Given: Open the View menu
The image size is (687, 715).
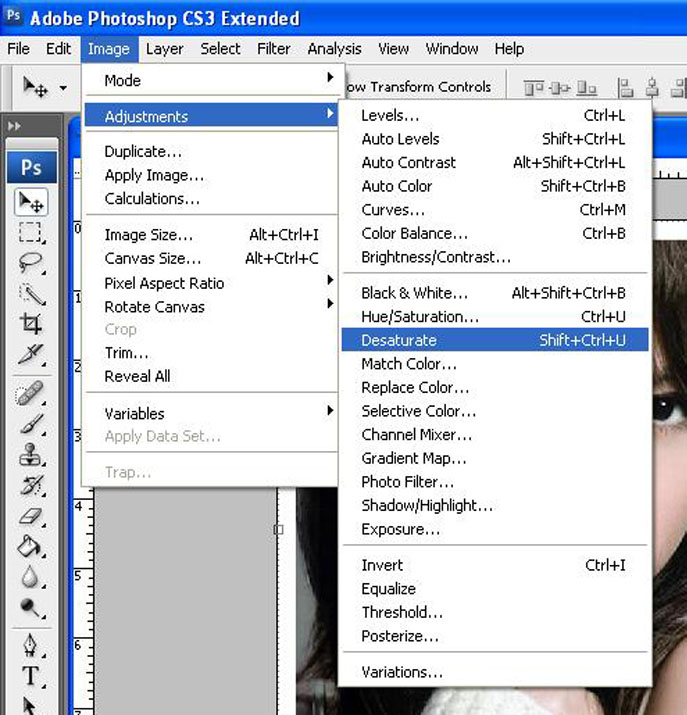Looking at the screenshot, I should click(393, 48).
